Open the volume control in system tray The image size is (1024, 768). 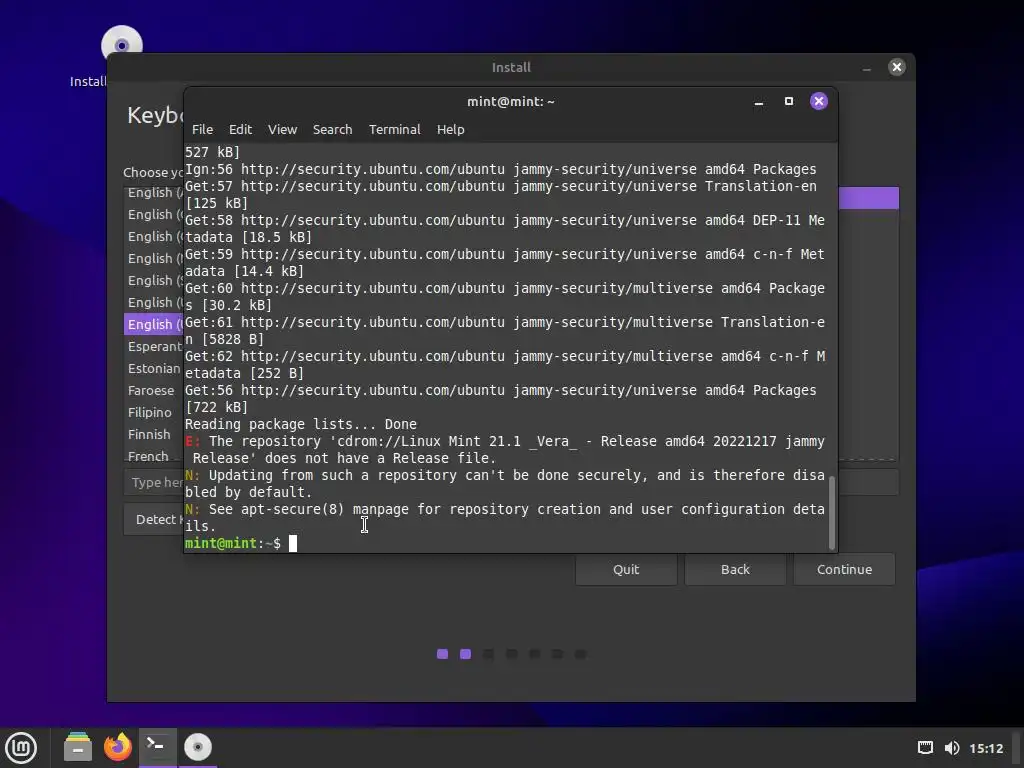click(952, 748)
